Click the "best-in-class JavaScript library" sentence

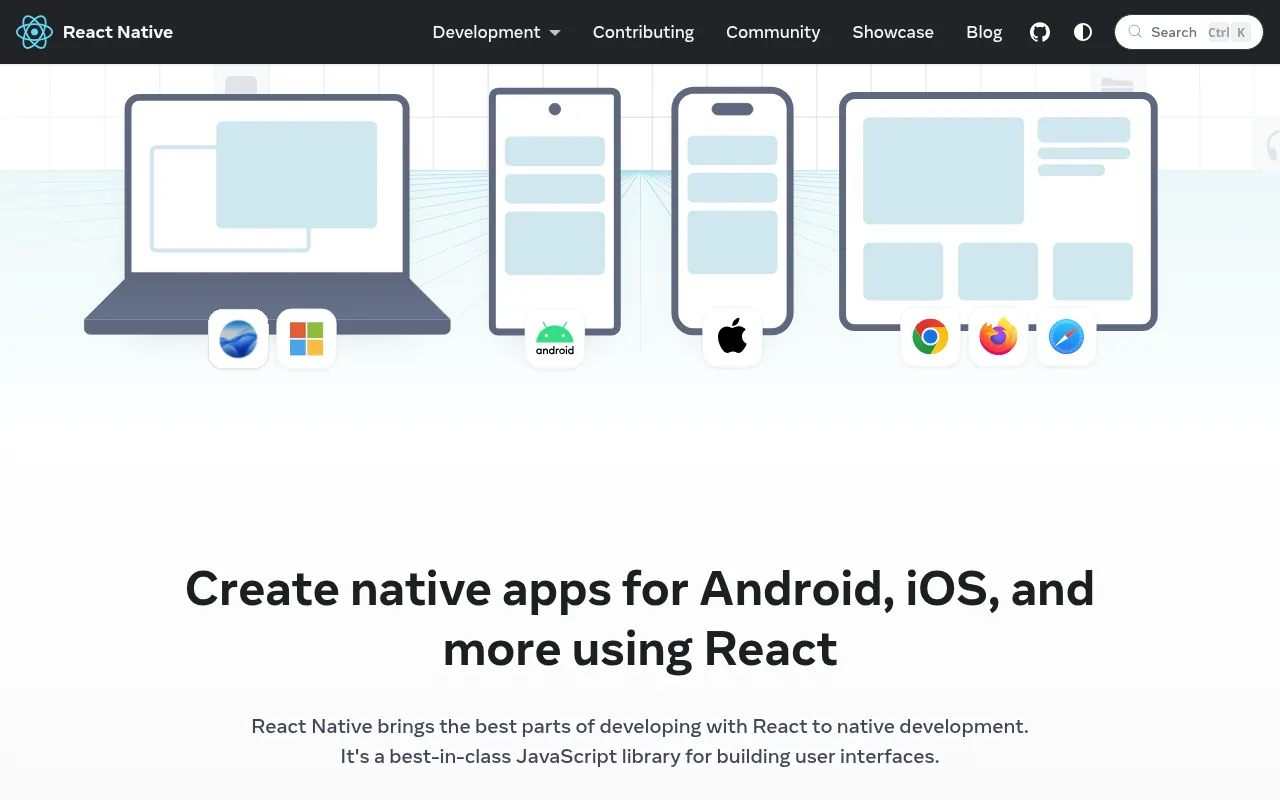point(640,756)
